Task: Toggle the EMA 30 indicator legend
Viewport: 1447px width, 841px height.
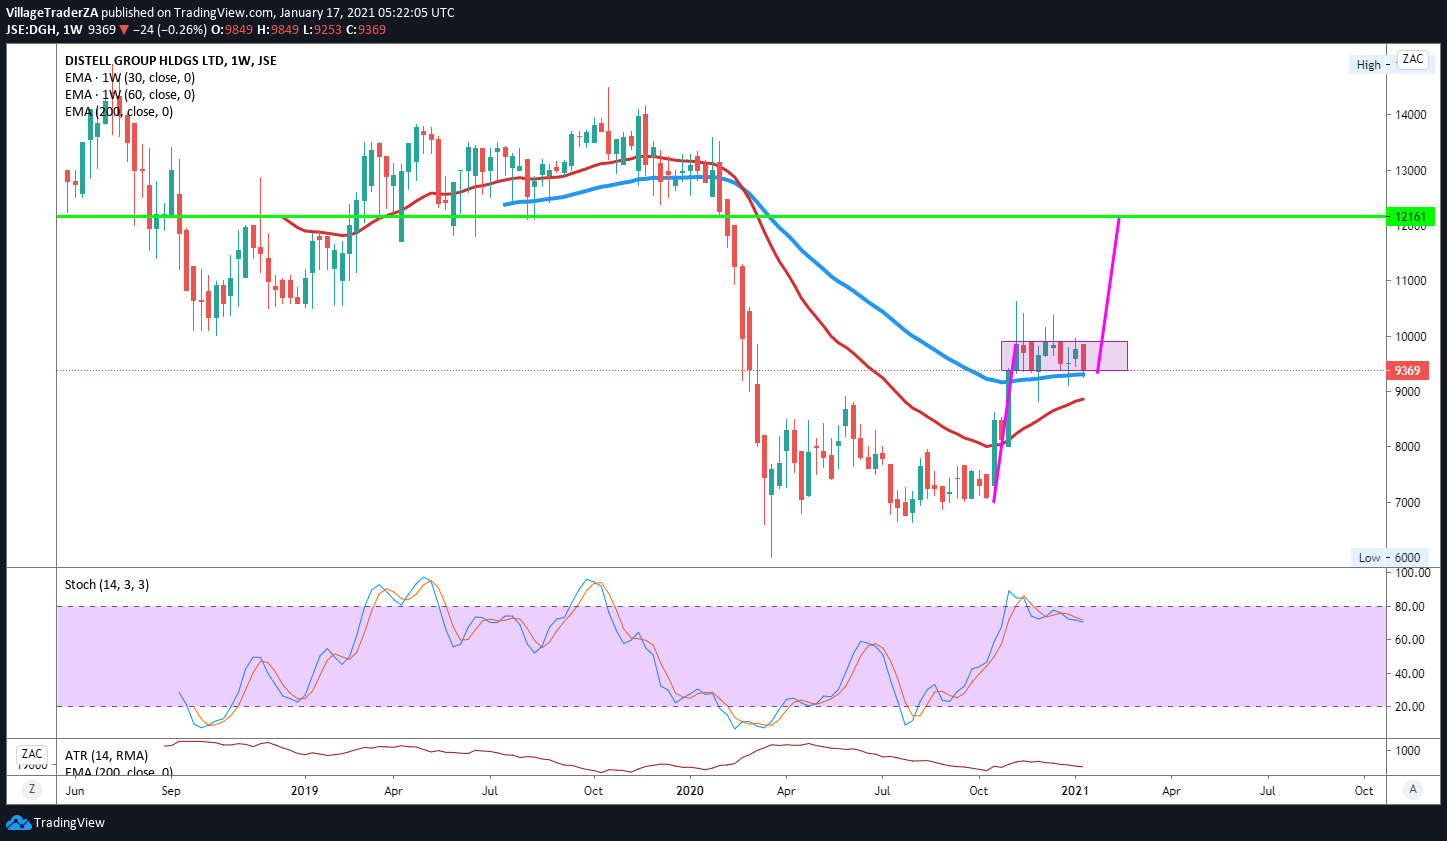Action: coord(129,78)
